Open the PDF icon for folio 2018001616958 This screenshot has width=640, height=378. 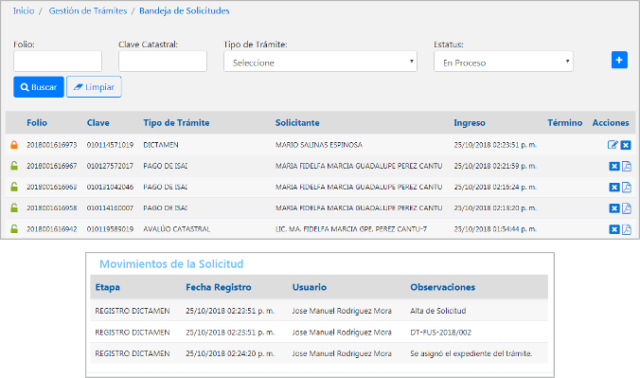pos(627,208)
